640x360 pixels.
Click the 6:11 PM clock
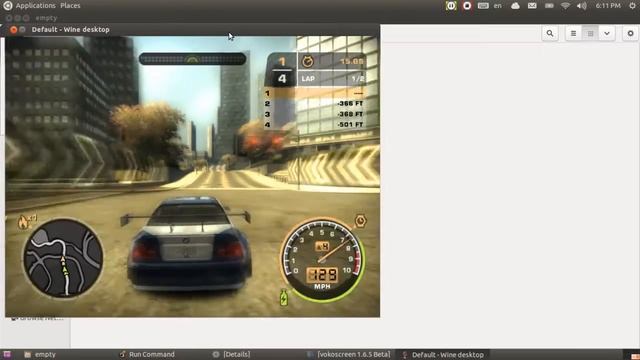pyautogui.click(x=608, y=6)
